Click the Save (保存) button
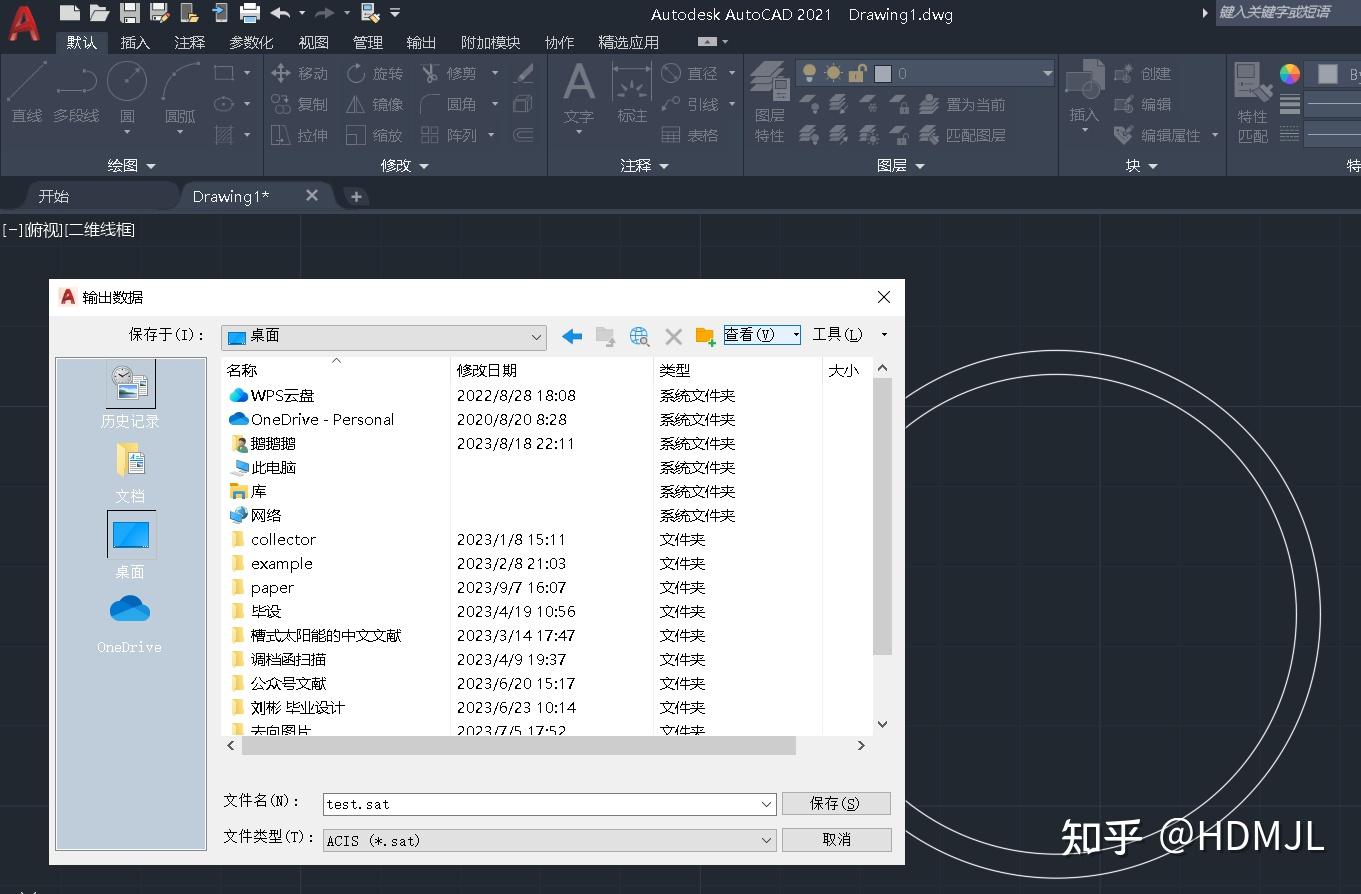 click(836, 803)
